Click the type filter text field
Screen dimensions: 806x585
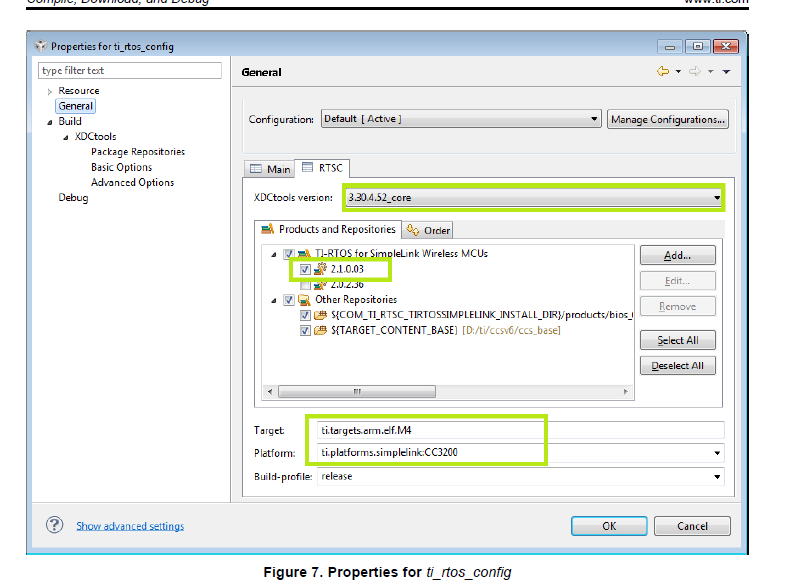[130, 70]
